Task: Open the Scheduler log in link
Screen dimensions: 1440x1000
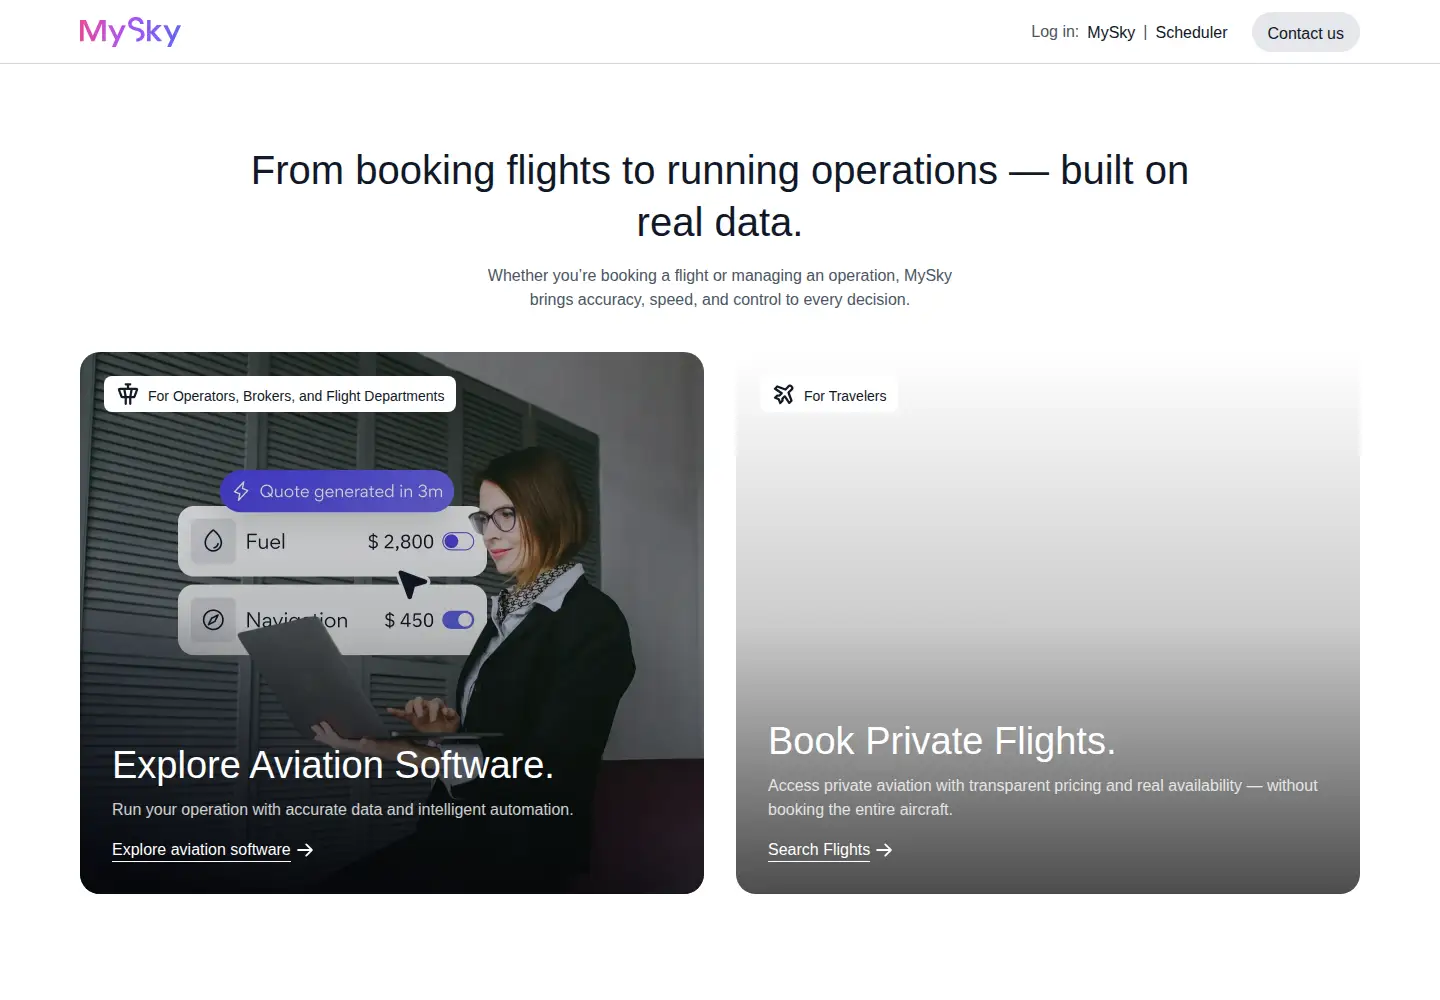Action: [1191, 32]
